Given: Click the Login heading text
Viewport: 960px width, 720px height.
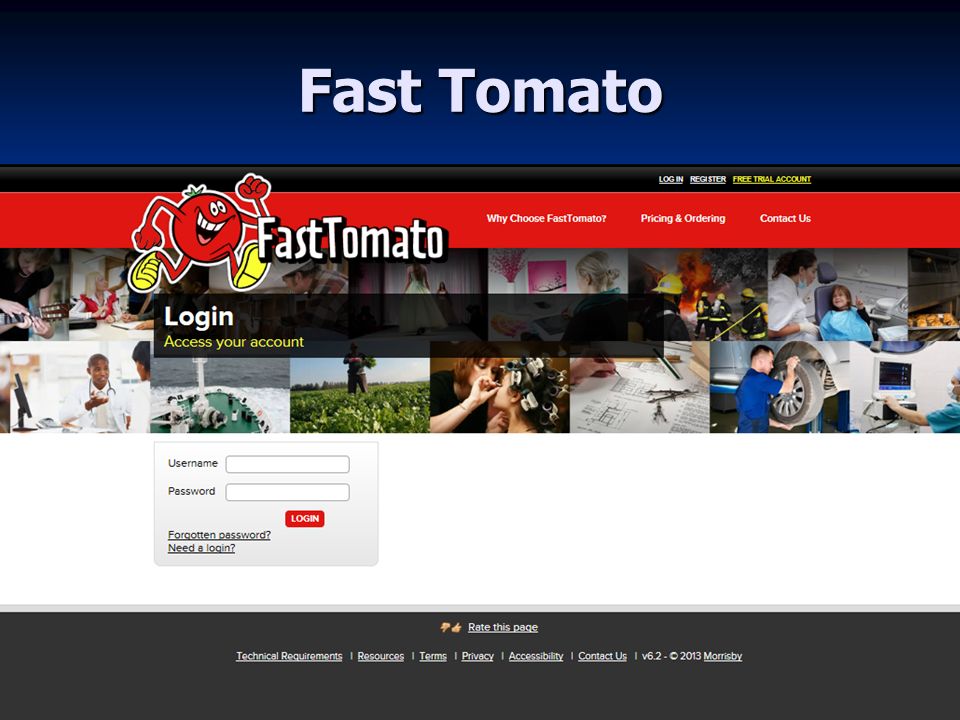Looking at the screenshot, I should point(198,317).
